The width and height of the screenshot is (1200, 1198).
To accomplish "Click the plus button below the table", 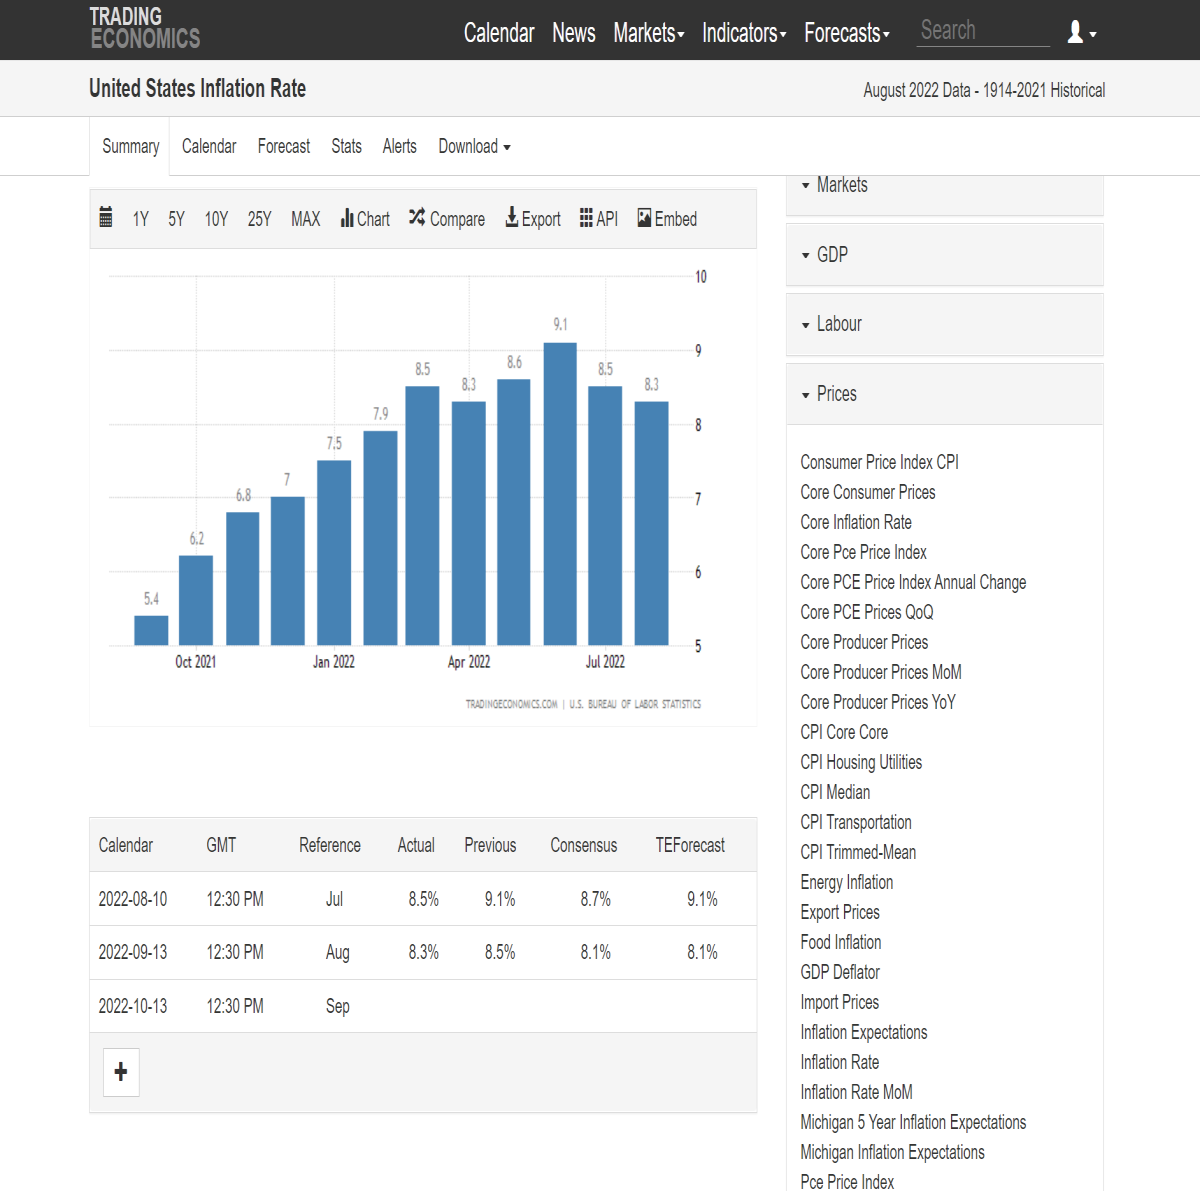I will pyautogui.click(x=121, y=1072).
